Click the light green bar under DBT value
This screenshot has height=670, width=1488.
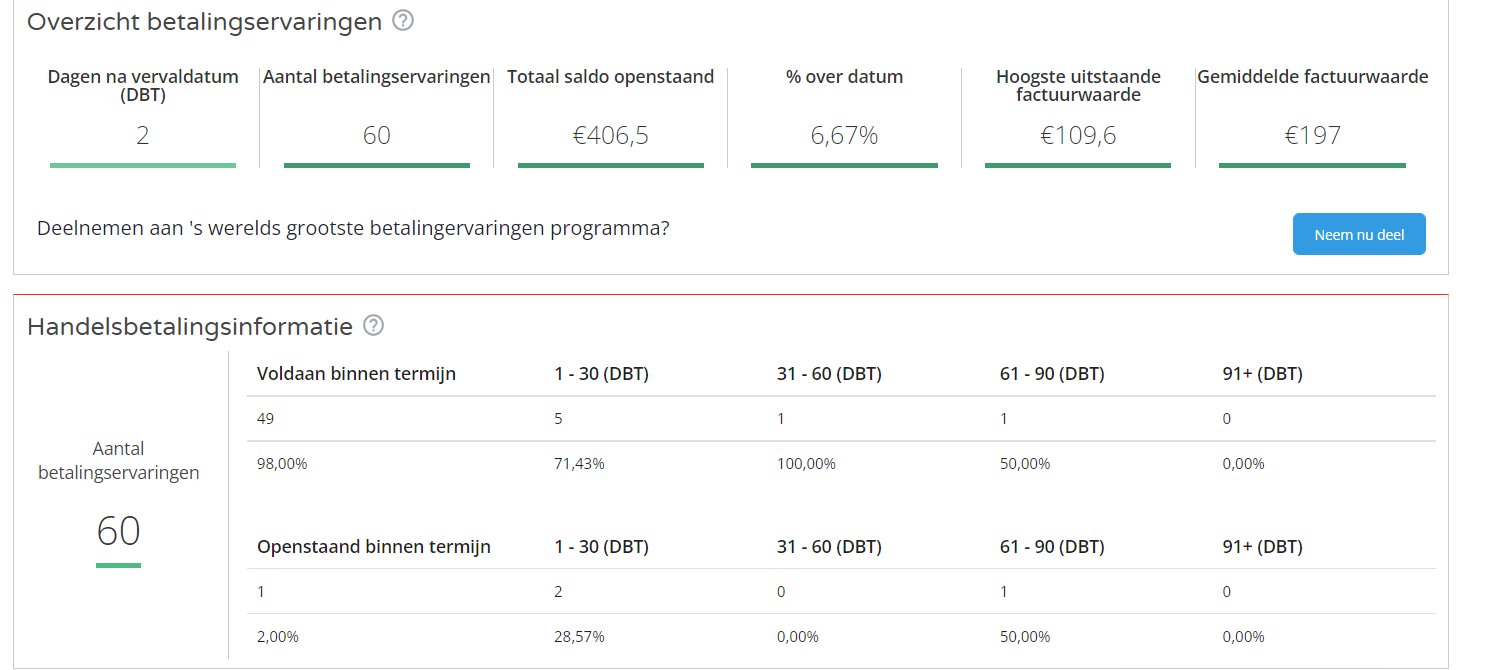point(142,165)
